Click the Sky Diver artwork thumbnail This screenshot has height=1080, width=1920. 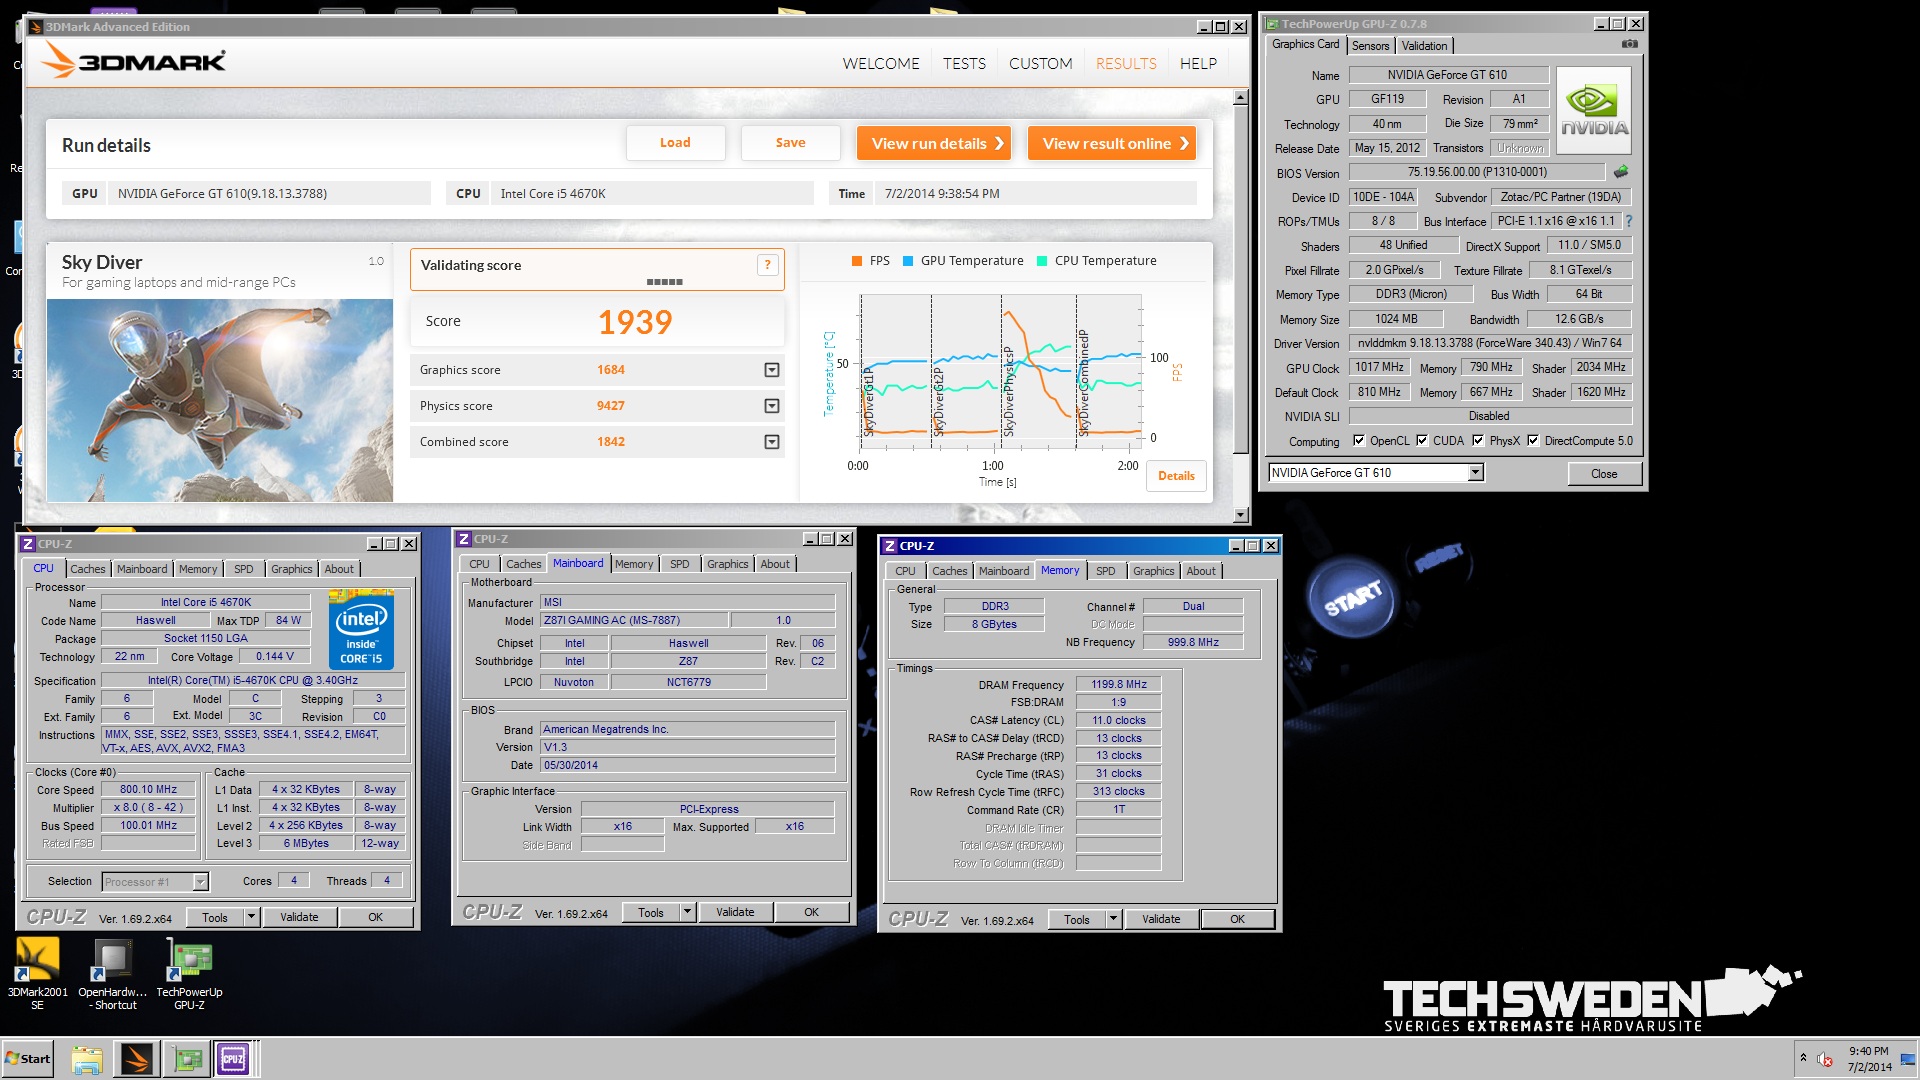click(x=220, y=400)
